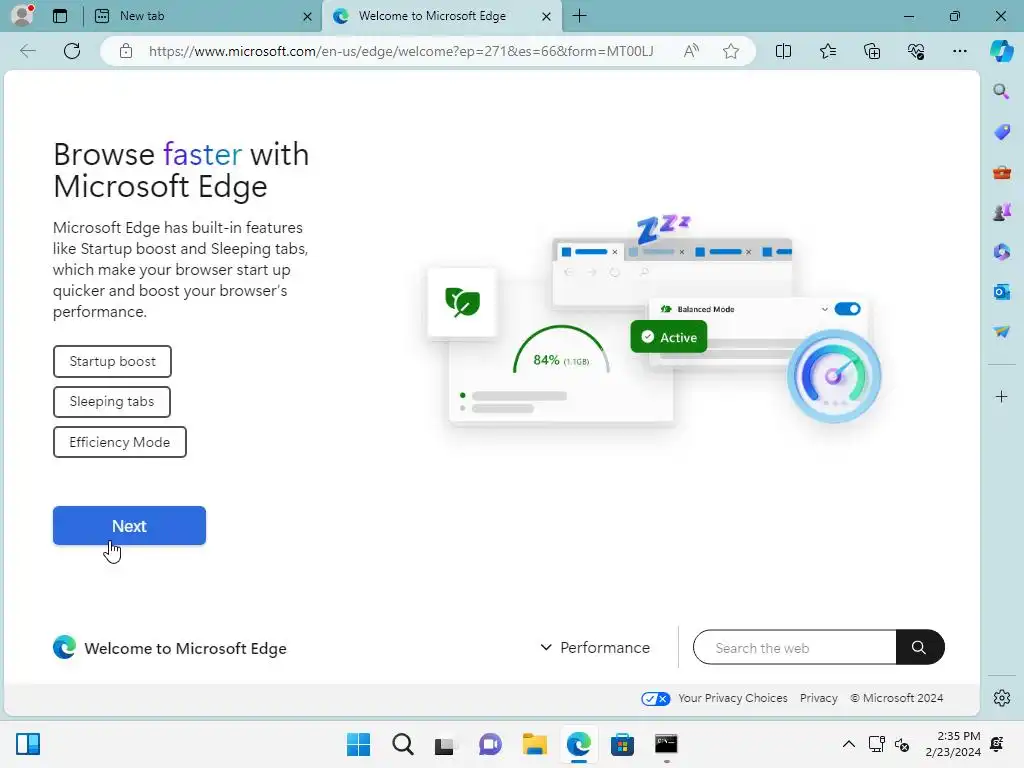This screenshot has height=768, width=1024.
Task: Toggle Your Privacy Choices switch icon
Action: [x=655, y=699]
